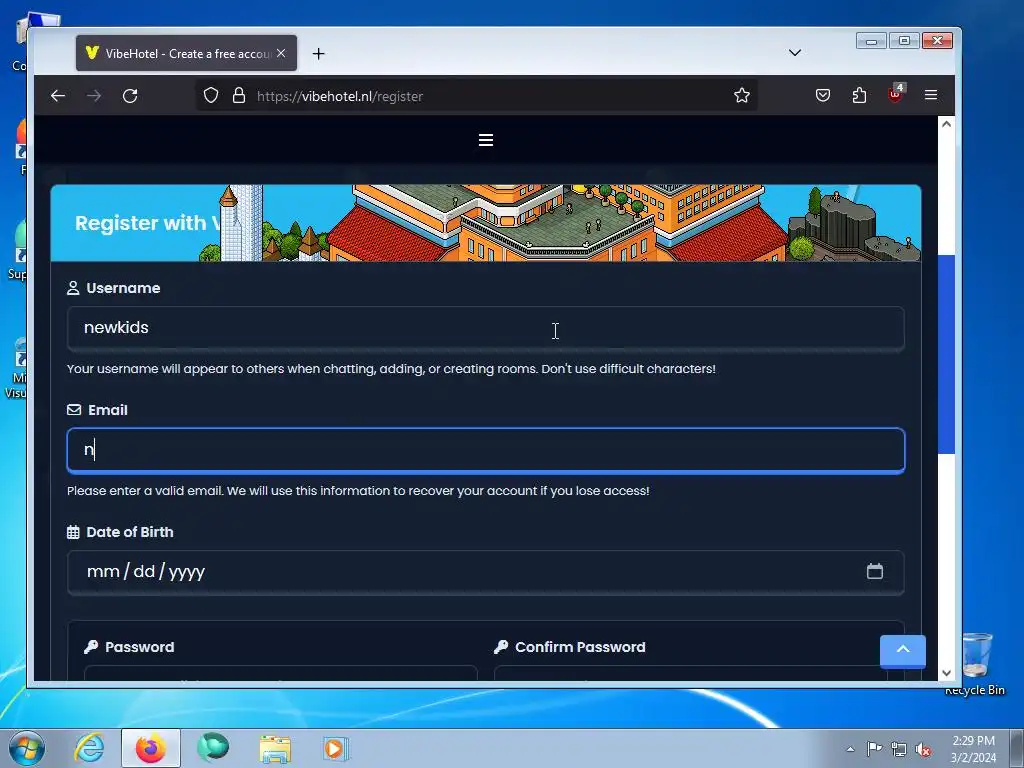The image size is (1024, 768).
Task: Open the date picker calendar icon
Action: tap(874, 571)
